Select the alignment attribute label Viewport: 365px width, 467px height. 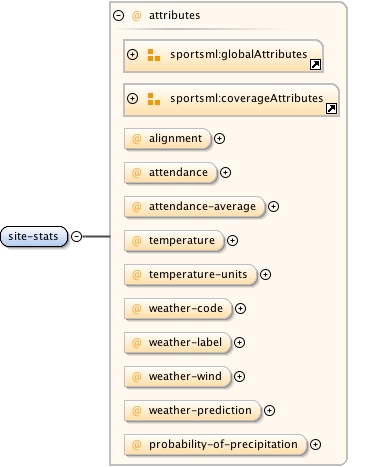point(175,138)
